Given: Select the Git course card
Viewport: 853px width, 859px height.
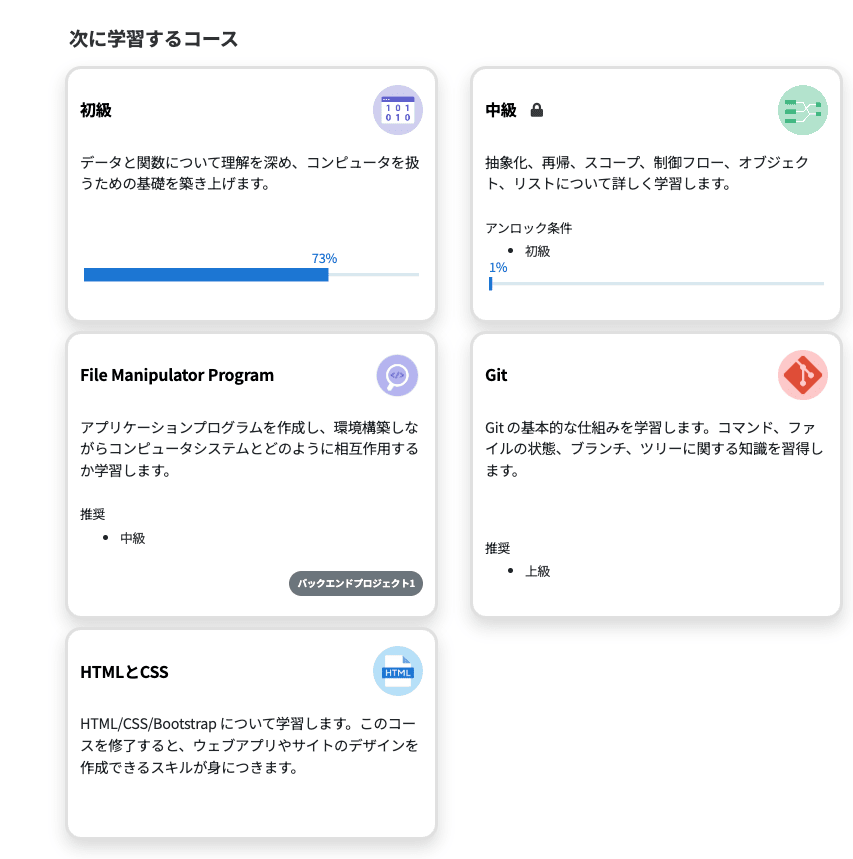Looking at the screenshot, I should point(656,475).
